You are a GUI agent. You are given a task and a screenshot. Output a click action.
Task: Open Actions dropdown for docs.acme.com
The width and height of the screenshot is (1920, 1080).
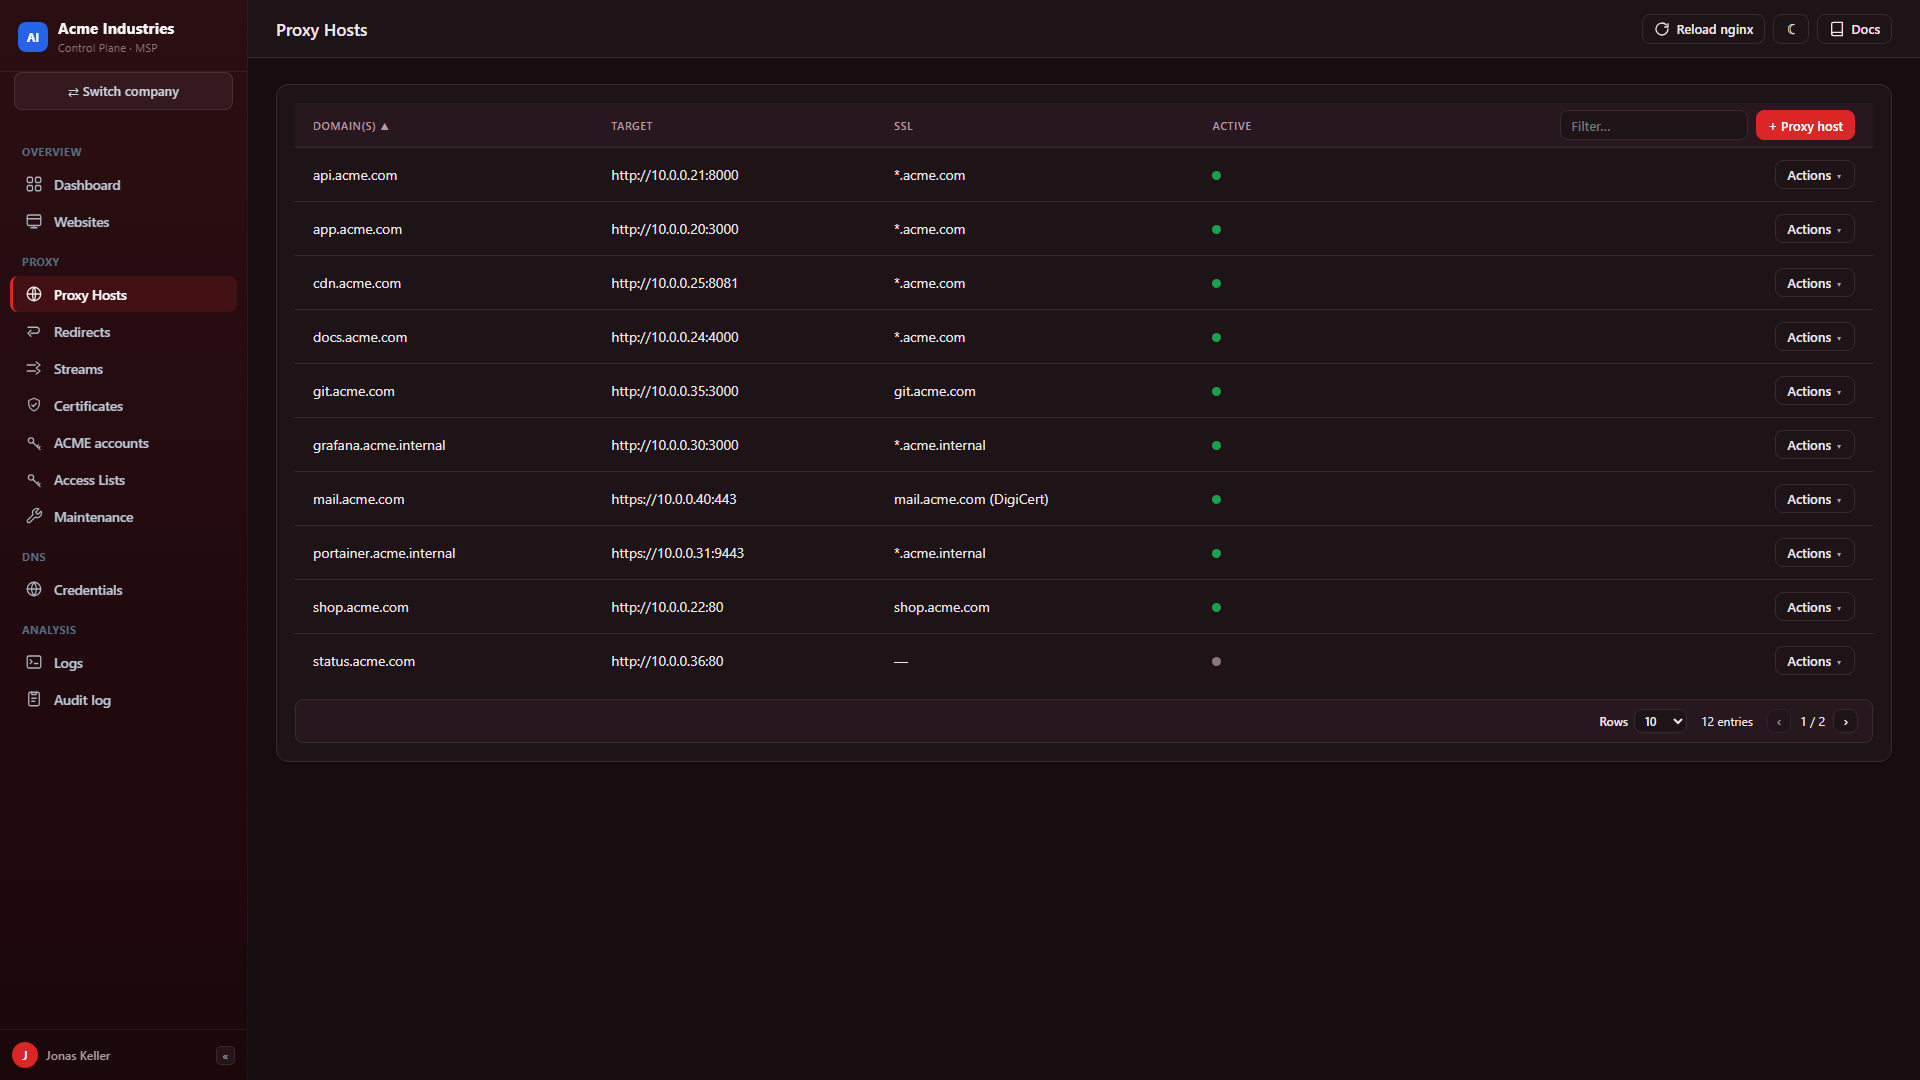coord(1814,337)
